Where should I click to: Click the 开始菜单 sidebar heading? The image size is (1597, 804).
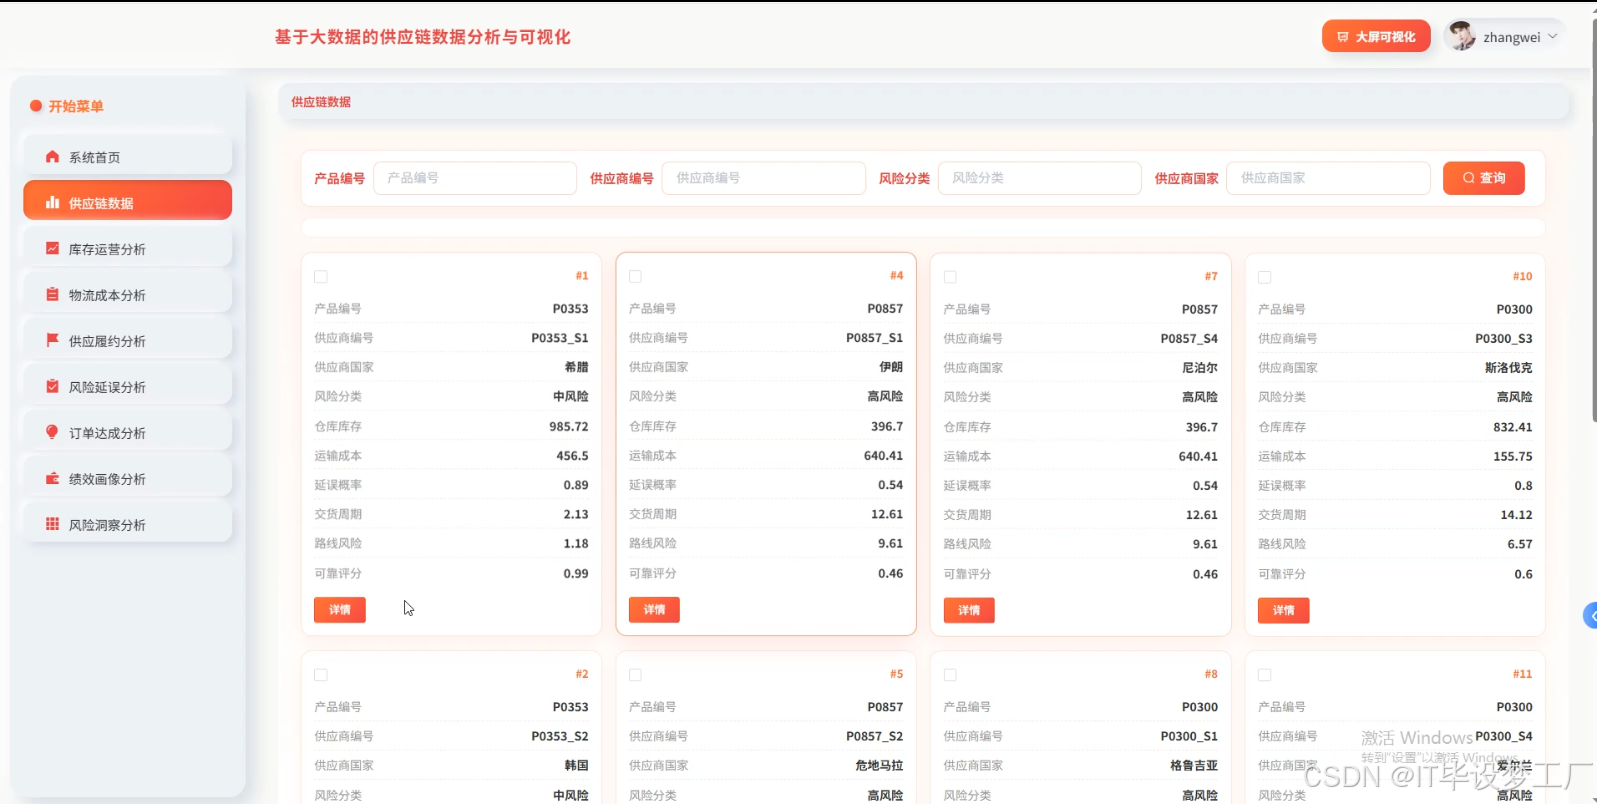(x=76, y=106)
